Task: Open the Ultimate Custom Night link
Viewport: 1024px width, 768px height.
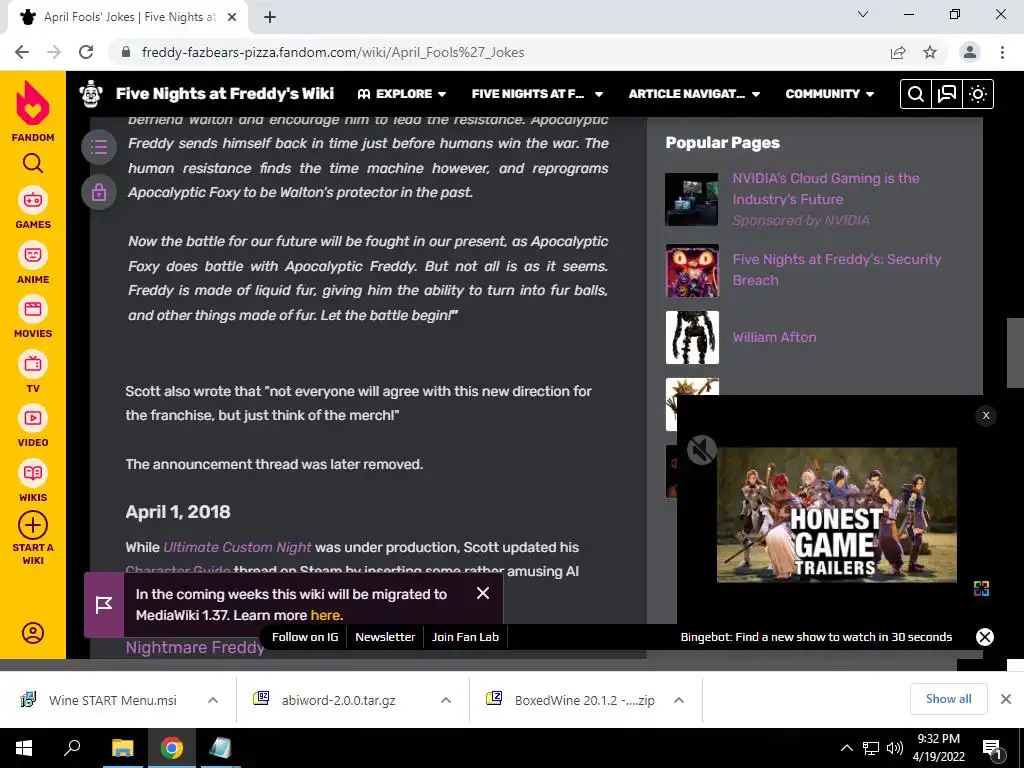Action: pos(237,547)
